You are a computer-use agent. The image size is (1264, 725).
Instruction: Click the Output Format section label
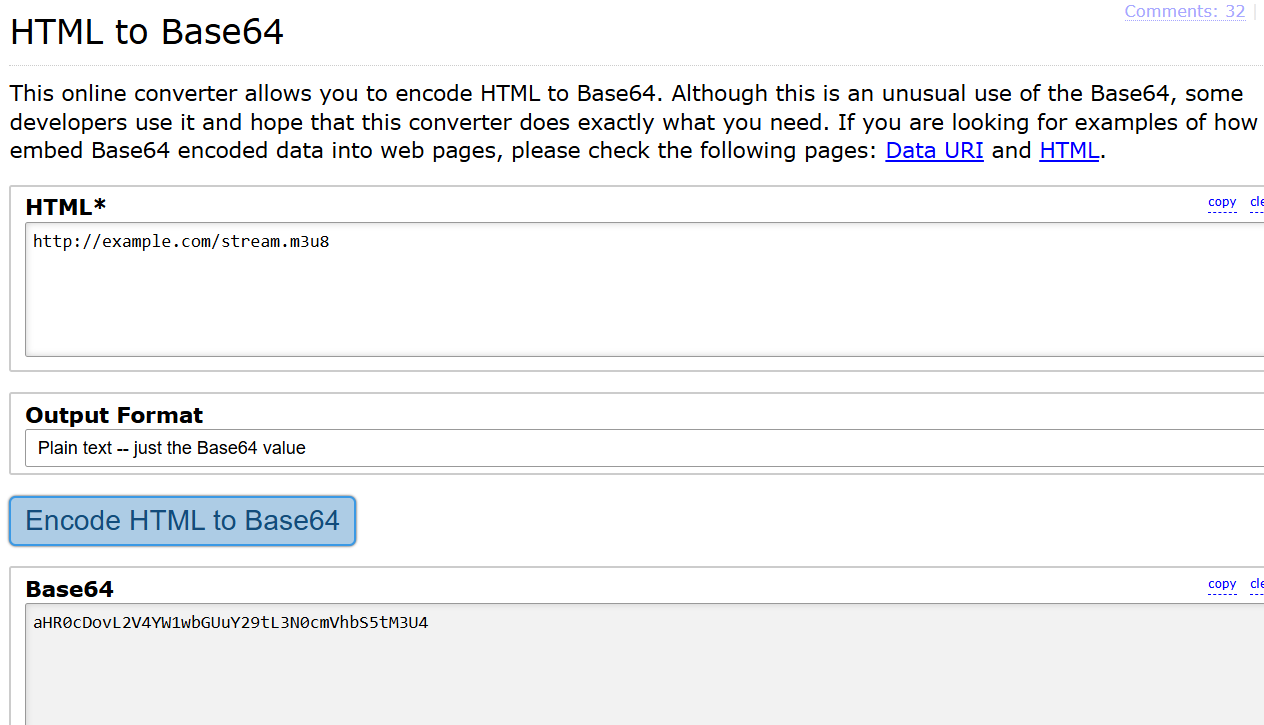(114, 415)
